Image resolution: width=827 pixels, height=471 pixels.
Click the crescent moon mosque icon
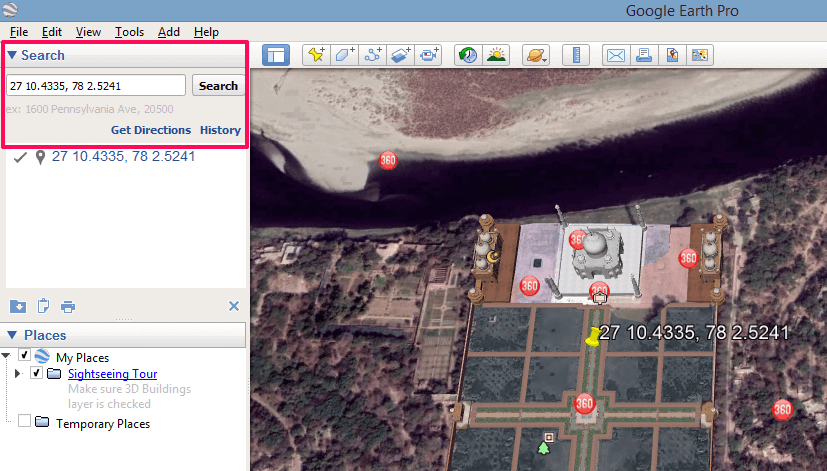(493, 257)
